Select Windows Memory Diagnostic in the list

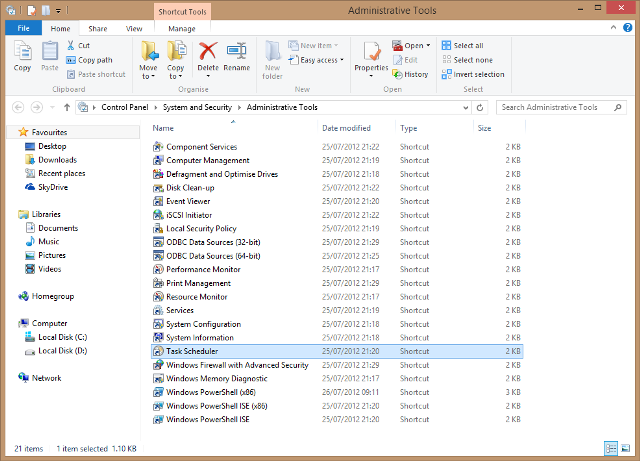point(217,379)
